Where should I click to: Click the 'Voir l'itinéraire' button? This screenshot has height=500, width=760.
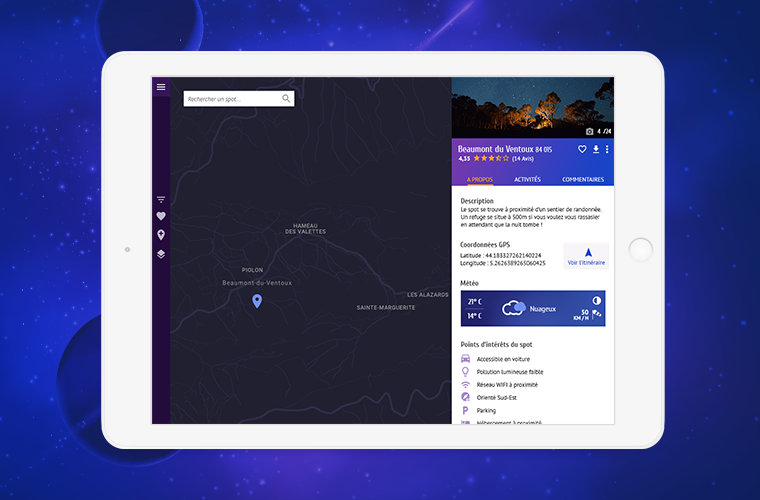pyautogui.click(x=586, y=256)
